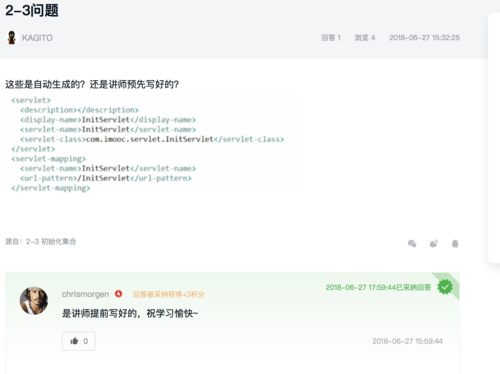Click KAGITO's small avatar icon

[x=12, y=38]
